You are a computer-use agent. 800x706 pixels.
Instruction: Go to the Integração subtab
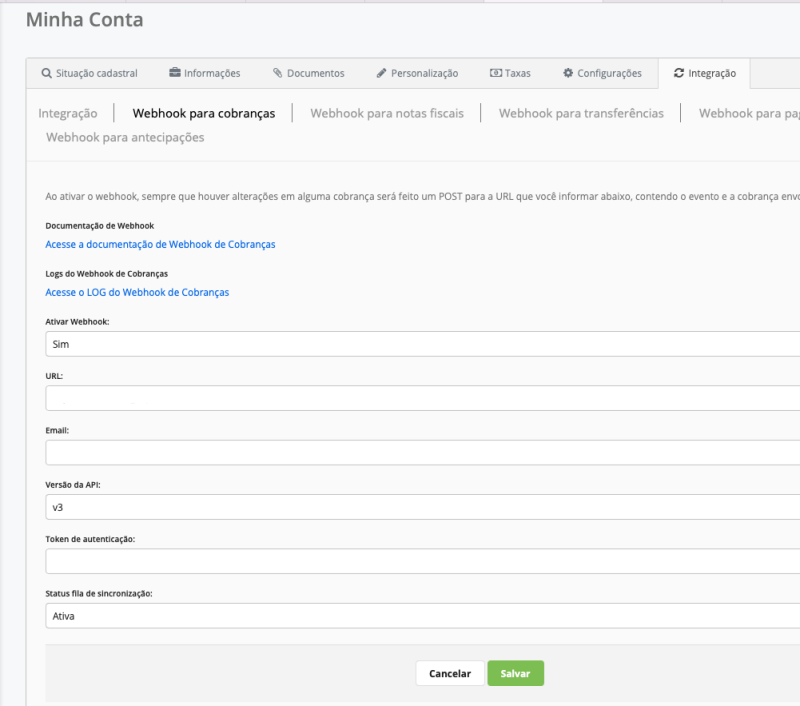coord(68,113)
